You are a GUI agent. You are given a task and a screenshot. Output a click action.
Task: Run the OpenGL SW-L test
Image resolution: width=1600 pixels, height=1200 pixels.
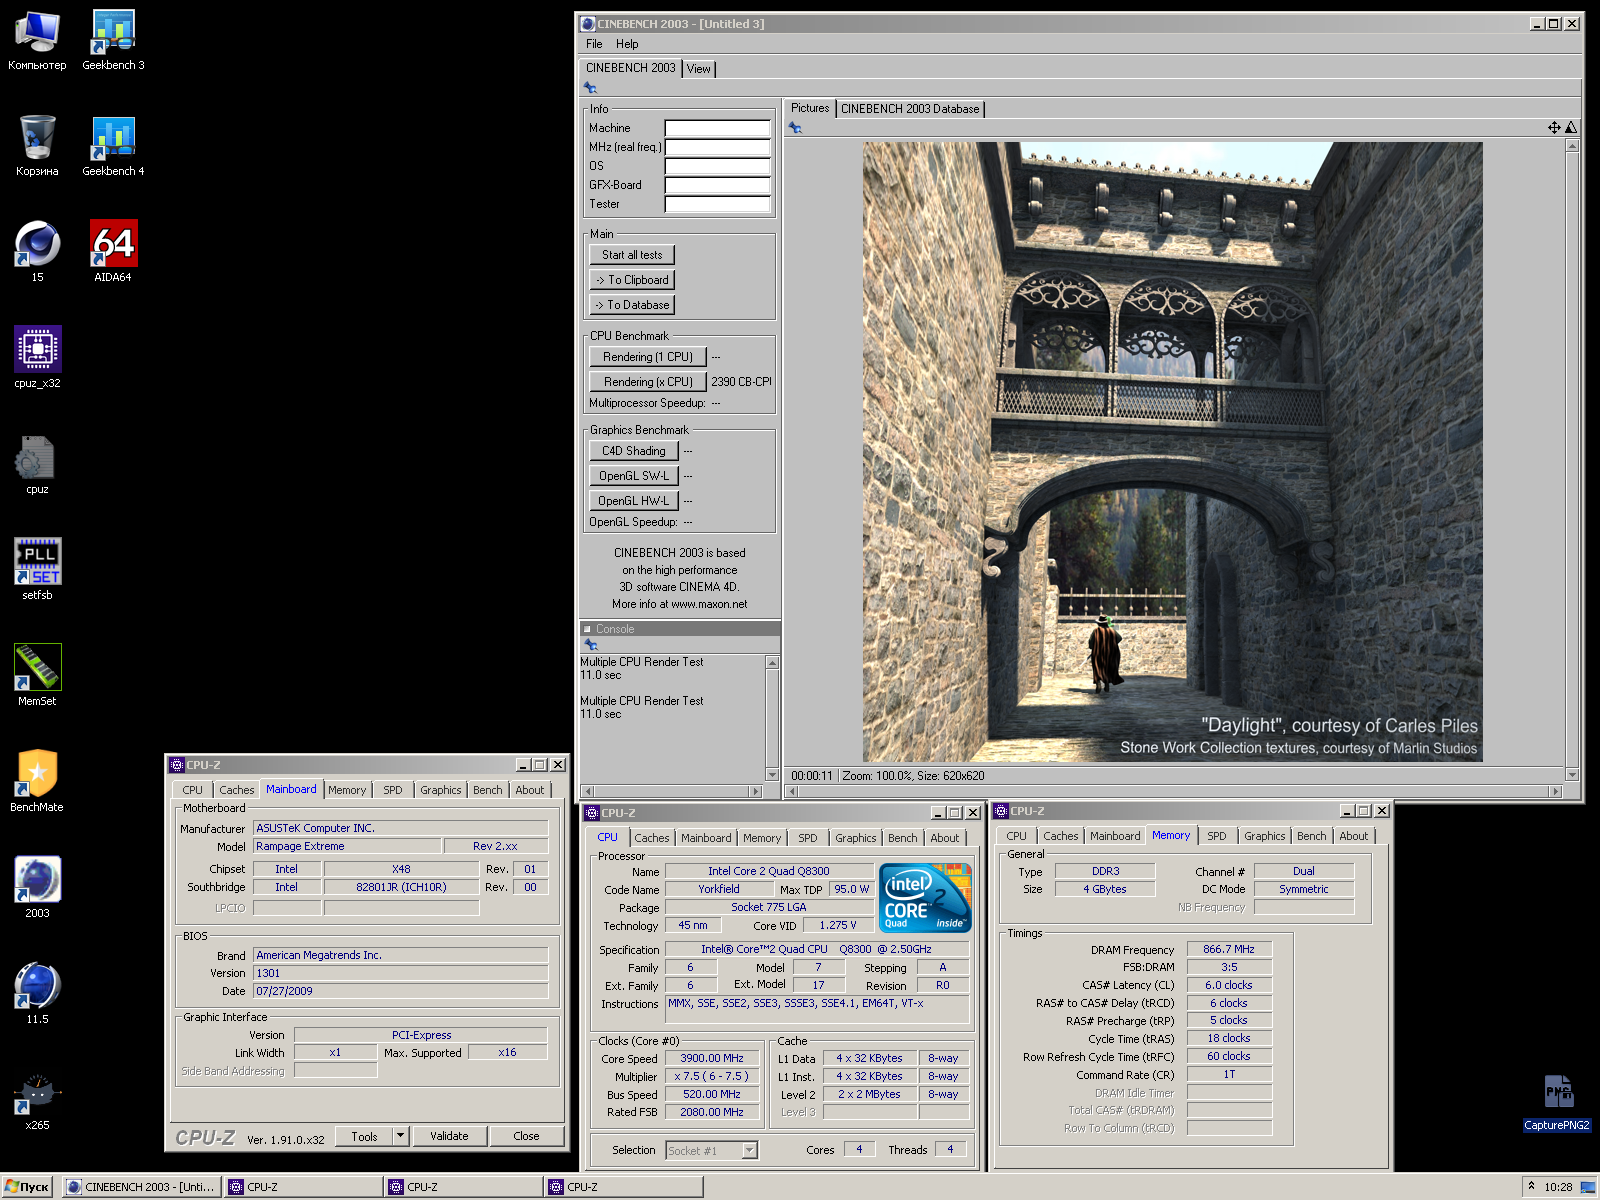(634, 476)
